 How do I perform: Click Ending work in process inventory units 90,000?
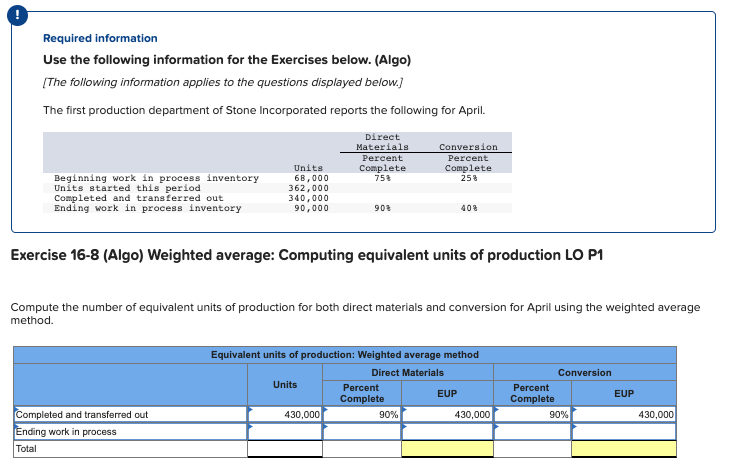[311, 208]
